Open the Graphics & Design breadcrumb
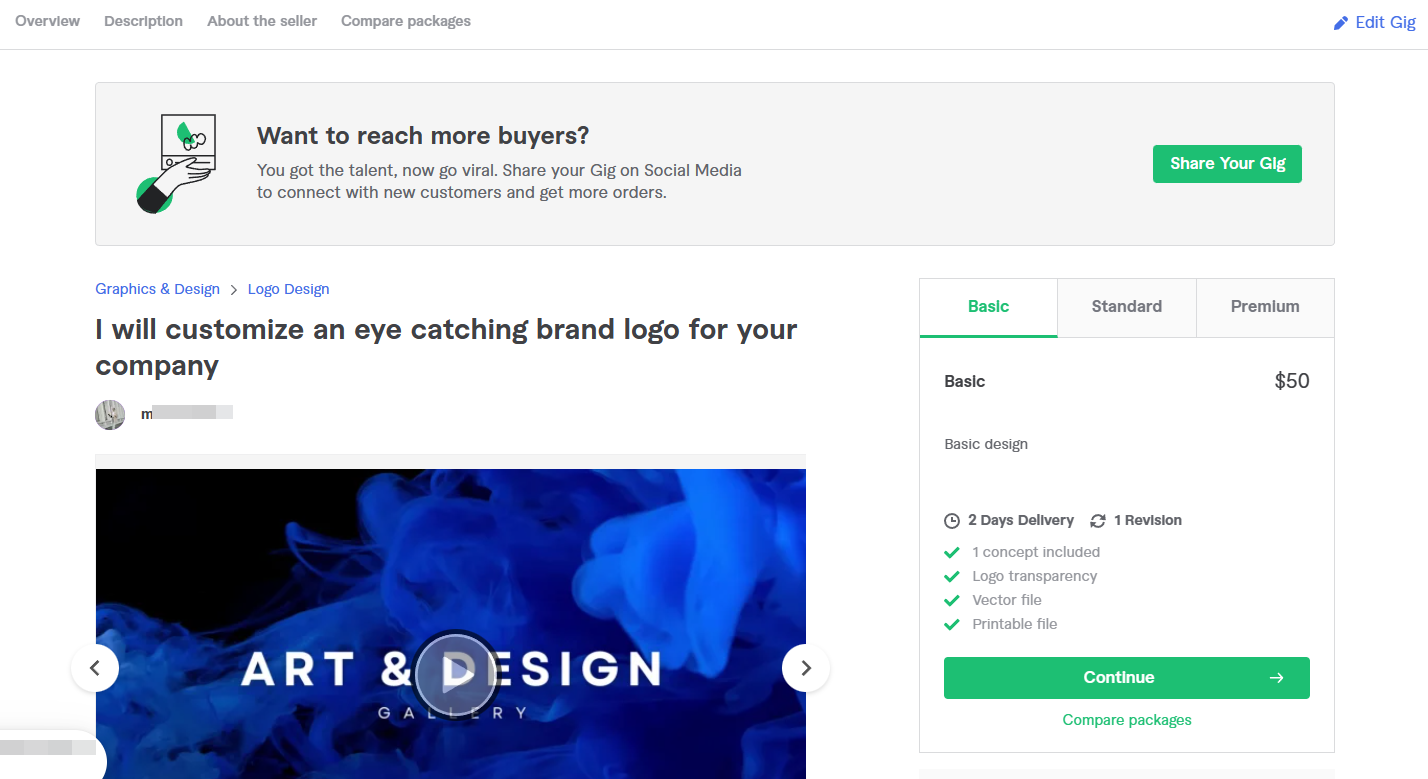 coord(157,289)
